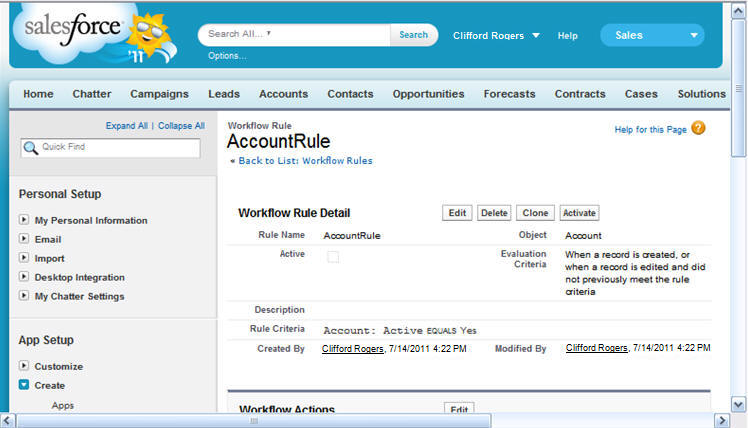This screenshot has height=428, width=748.
Task: Click the Help for this Page question icon
Action: pyautogui.click(x=698, y=128)
